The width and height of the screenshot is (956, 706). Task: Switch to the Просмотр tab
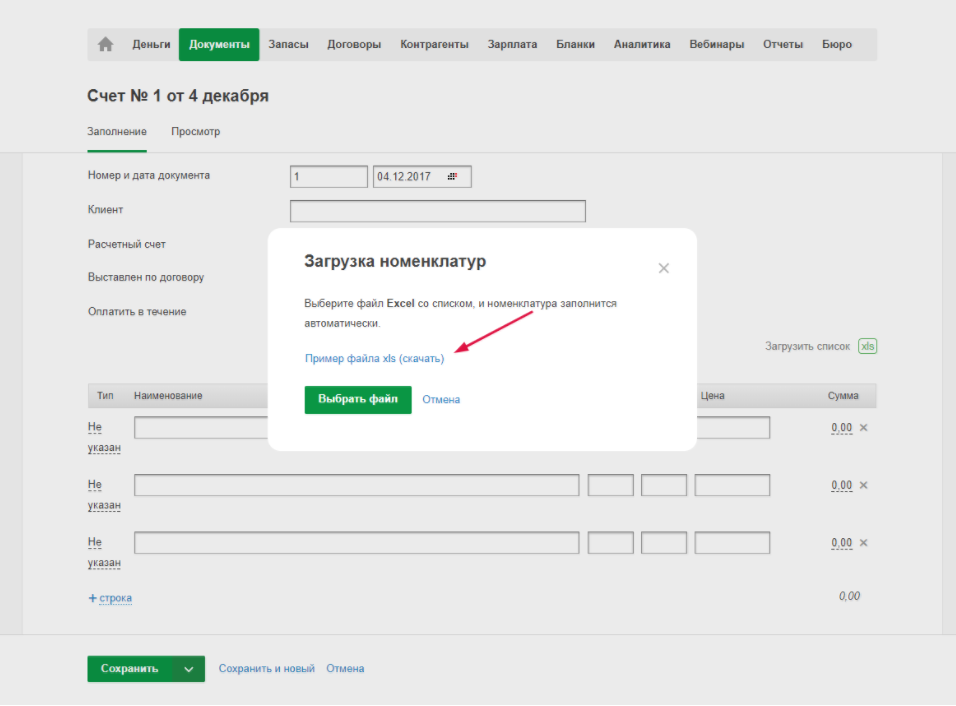point(195,132)
